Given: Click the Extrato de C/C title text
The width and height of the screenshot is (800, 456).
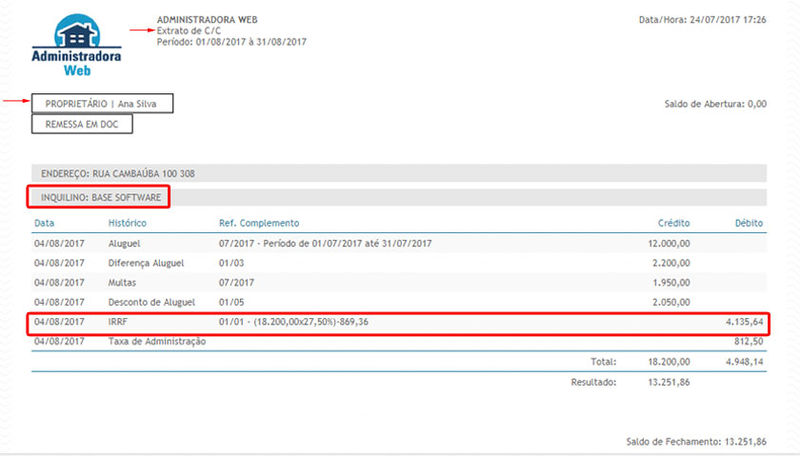Looking at the screenshot, I should (x=189, y=30).
